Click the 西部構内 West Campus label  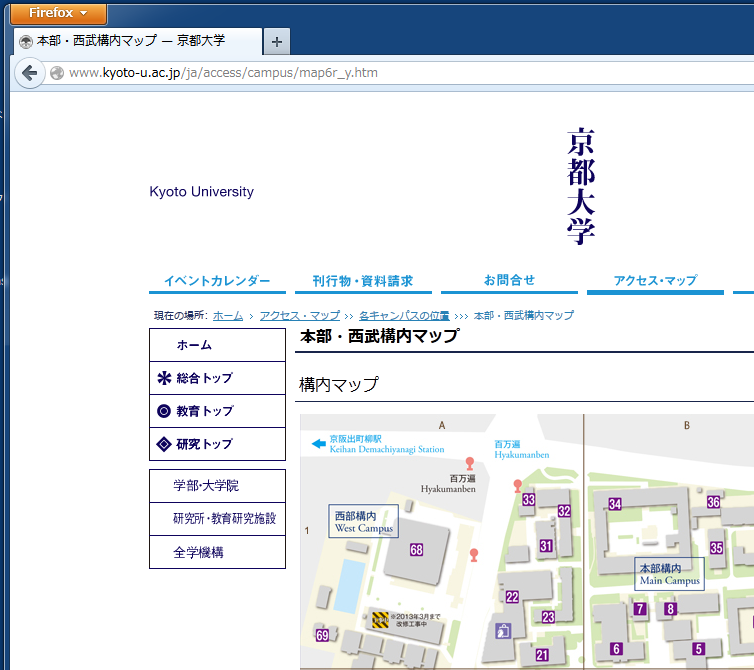[x=364, y=521]
